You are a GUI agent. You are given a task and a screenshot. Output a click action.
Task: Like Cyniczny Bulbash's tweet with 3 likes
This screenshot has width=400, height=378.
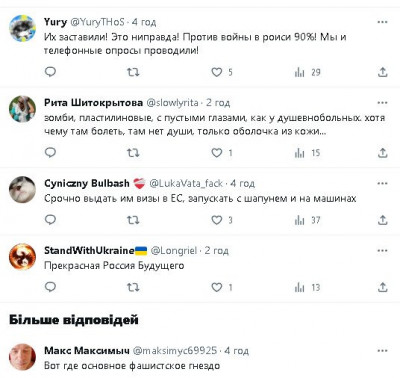pos(217,220)
